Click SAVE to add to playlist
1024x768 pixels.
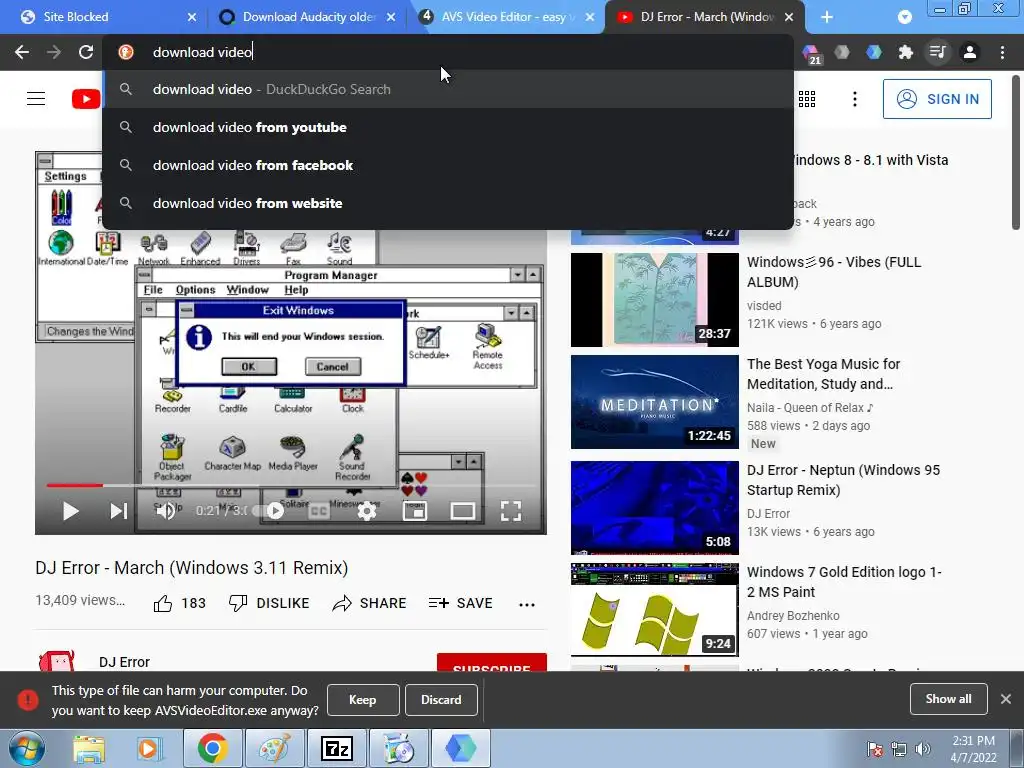pyautogui.click(x=460, y=603)
